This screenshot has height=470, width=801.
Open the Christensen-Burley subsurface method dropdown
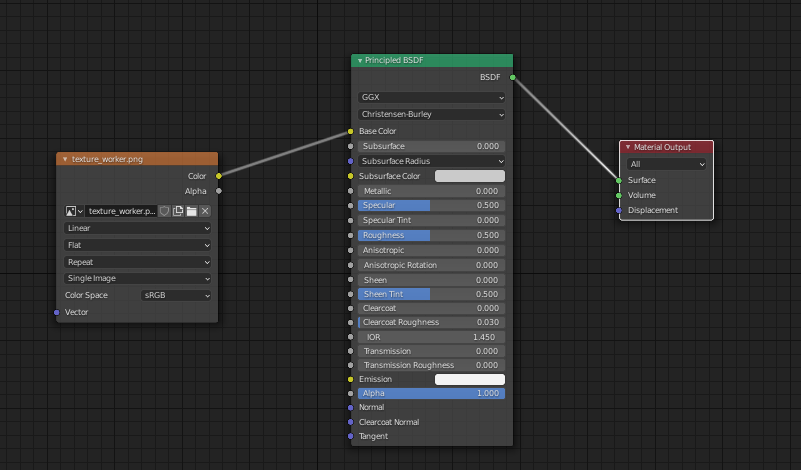(431, 114)
